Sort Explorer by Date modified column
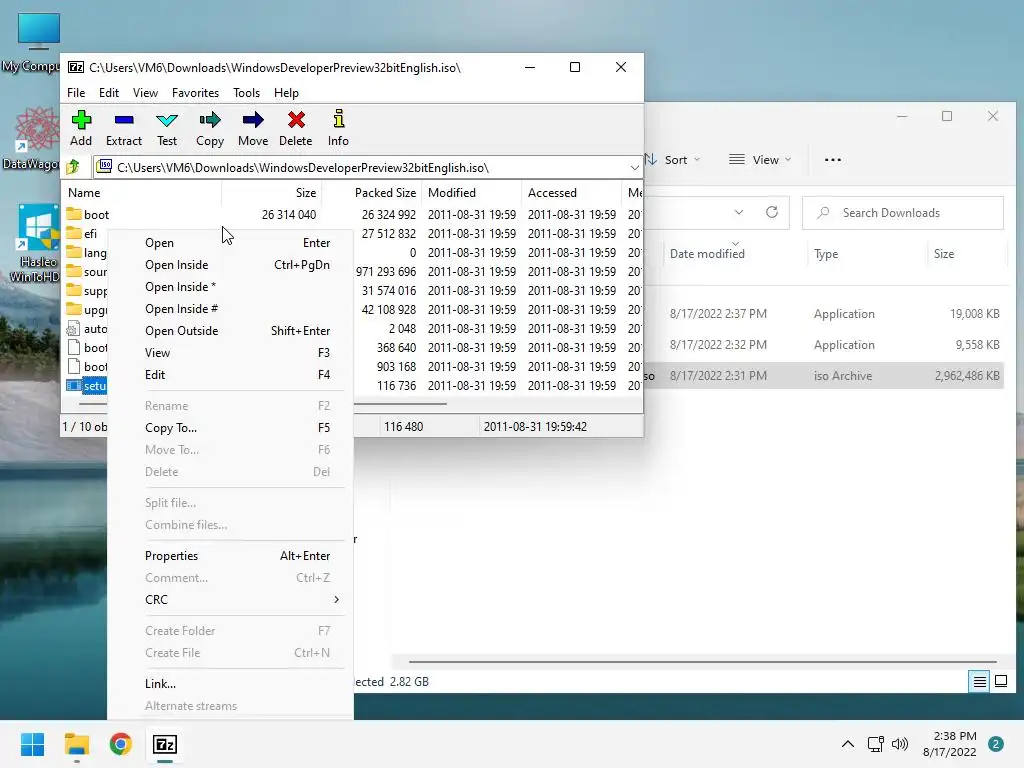The image size is (1024, 768). tap(707, 254)
